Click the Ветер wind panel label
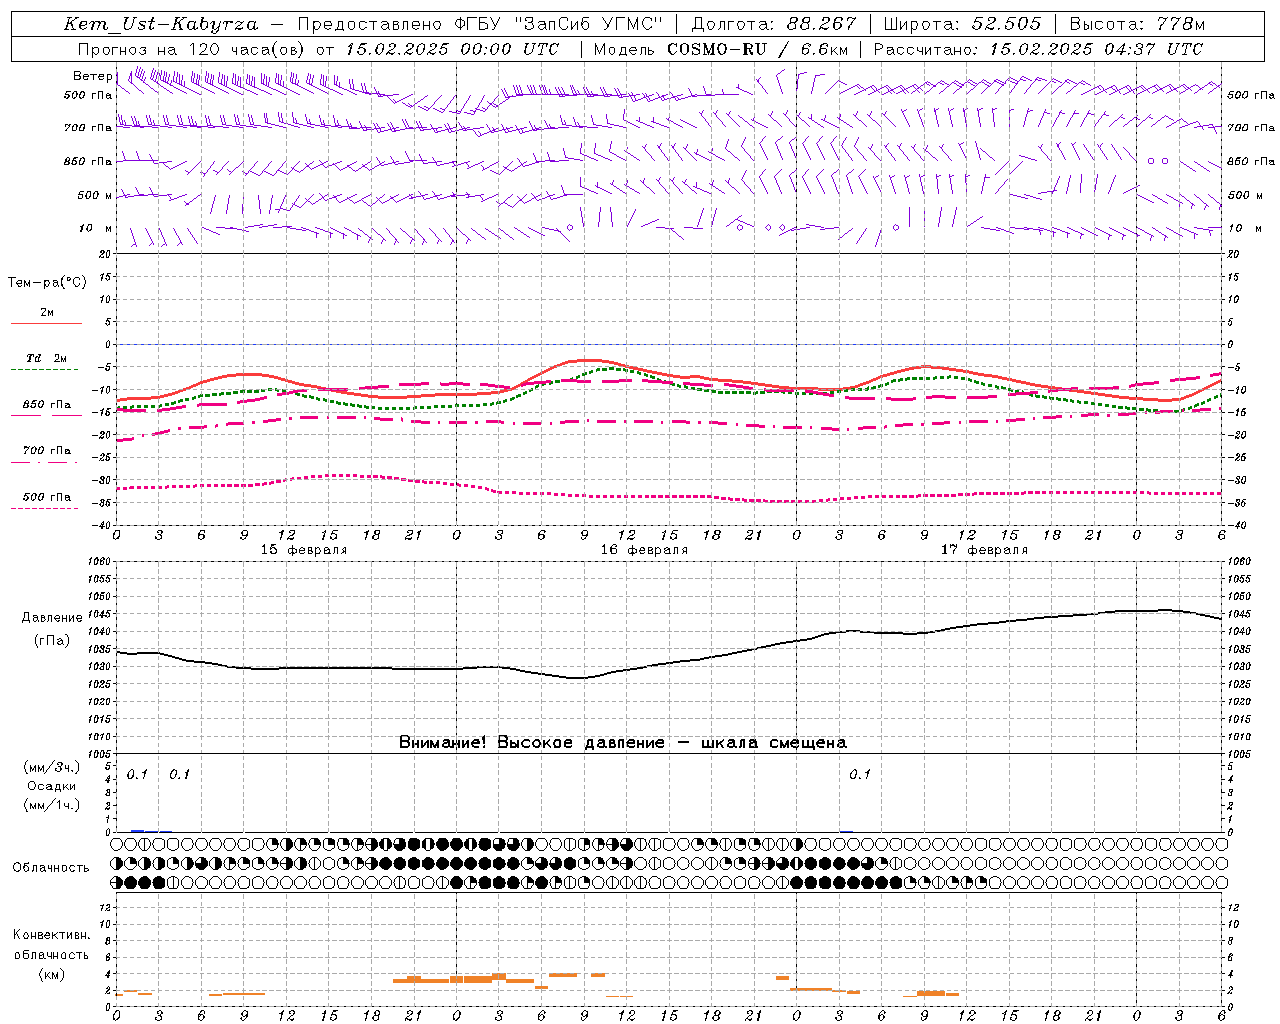Viewport: 1280px width, 1024px height. 92,76
